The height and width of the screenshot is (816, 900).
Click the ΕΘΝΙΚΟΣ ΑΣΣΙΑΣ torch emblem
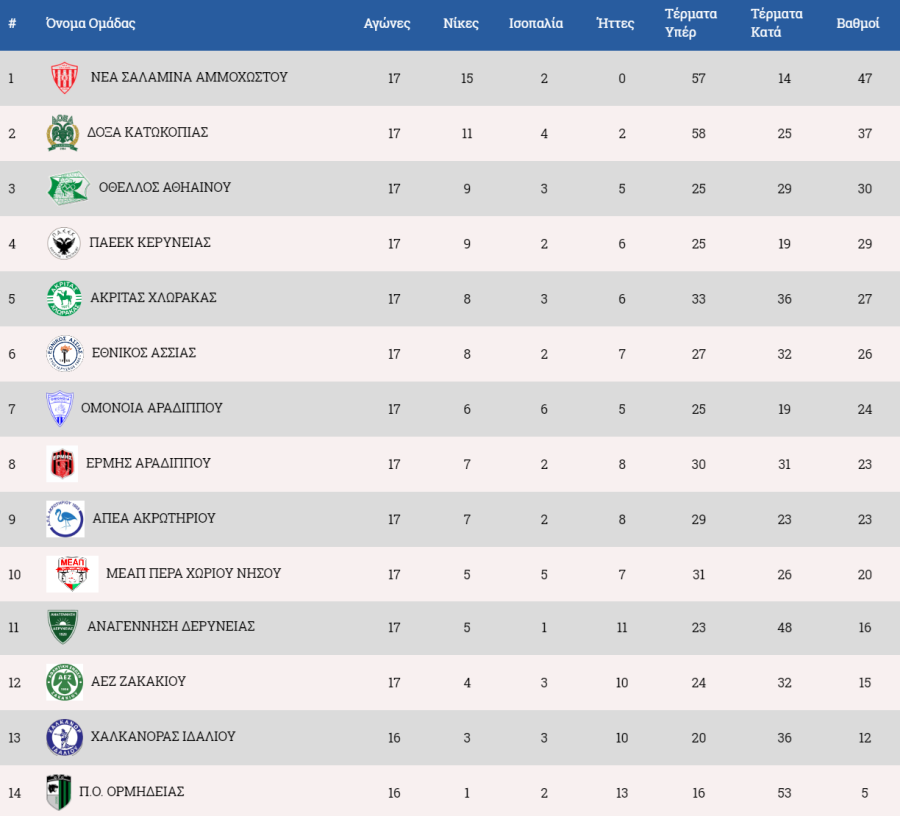point(65,353)
